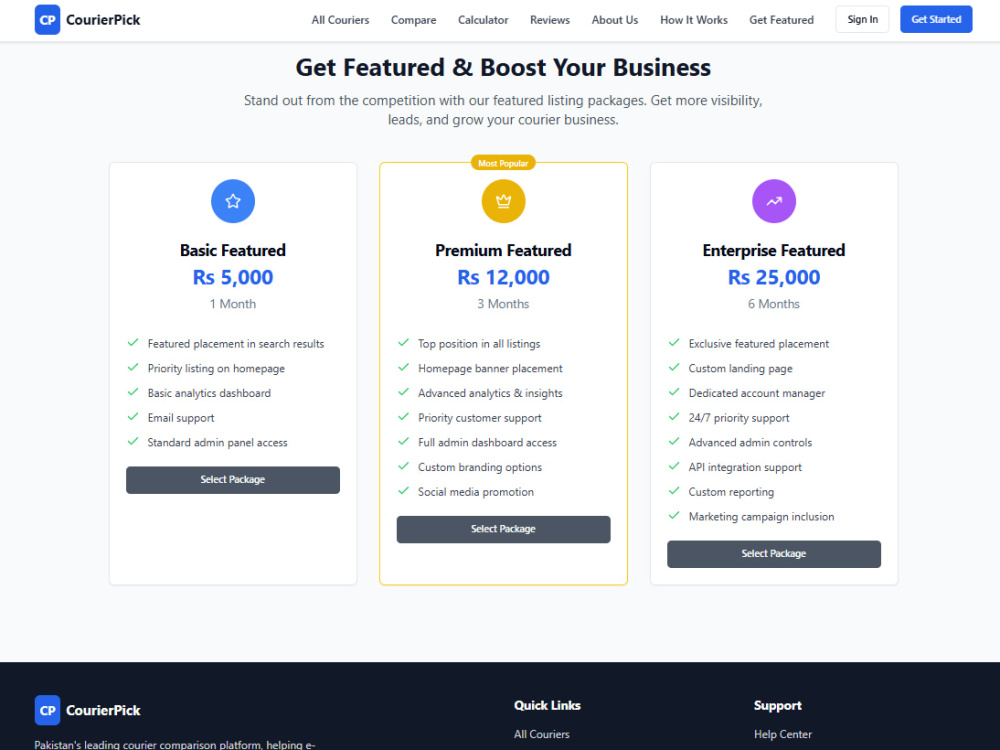Click checkmark beside Marketing campaign inclusion
Viewport: 1000px width, 750px height.
click(673, 516)
